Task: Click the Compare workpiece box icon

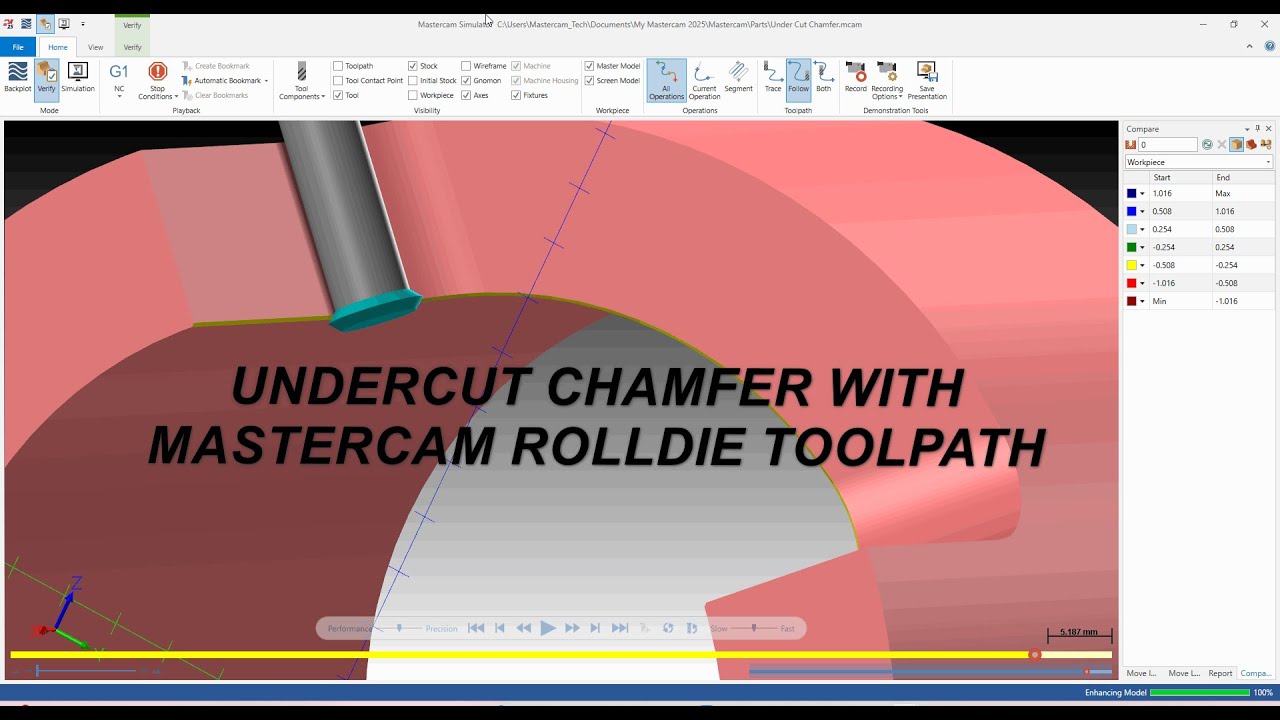Action: 1236,145
